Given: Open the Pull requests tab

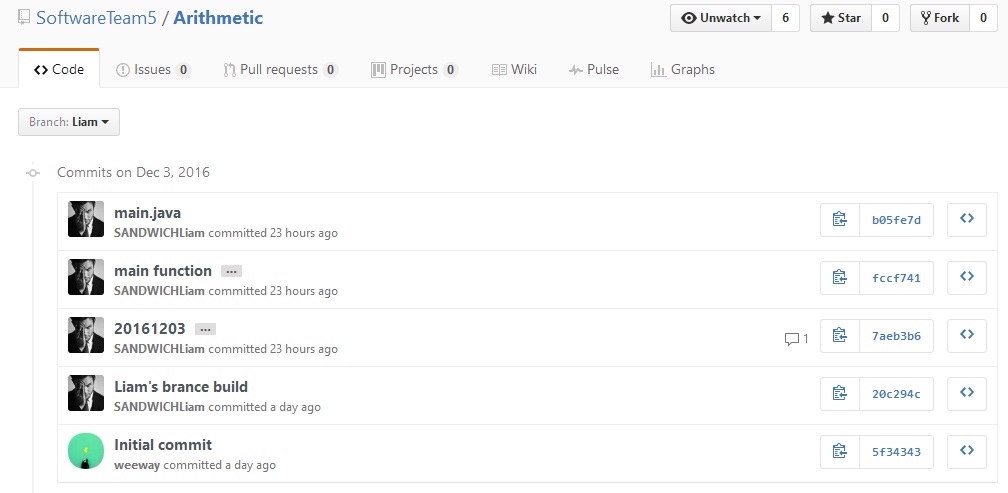Looking at the screenshot, I should (x=280, y=69).
